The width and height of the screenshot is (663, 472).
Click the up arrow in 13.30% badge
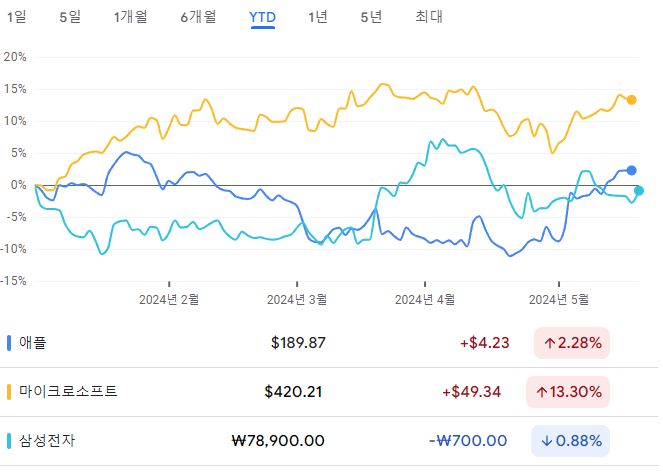pyautogui.click(x=542, y=392)
